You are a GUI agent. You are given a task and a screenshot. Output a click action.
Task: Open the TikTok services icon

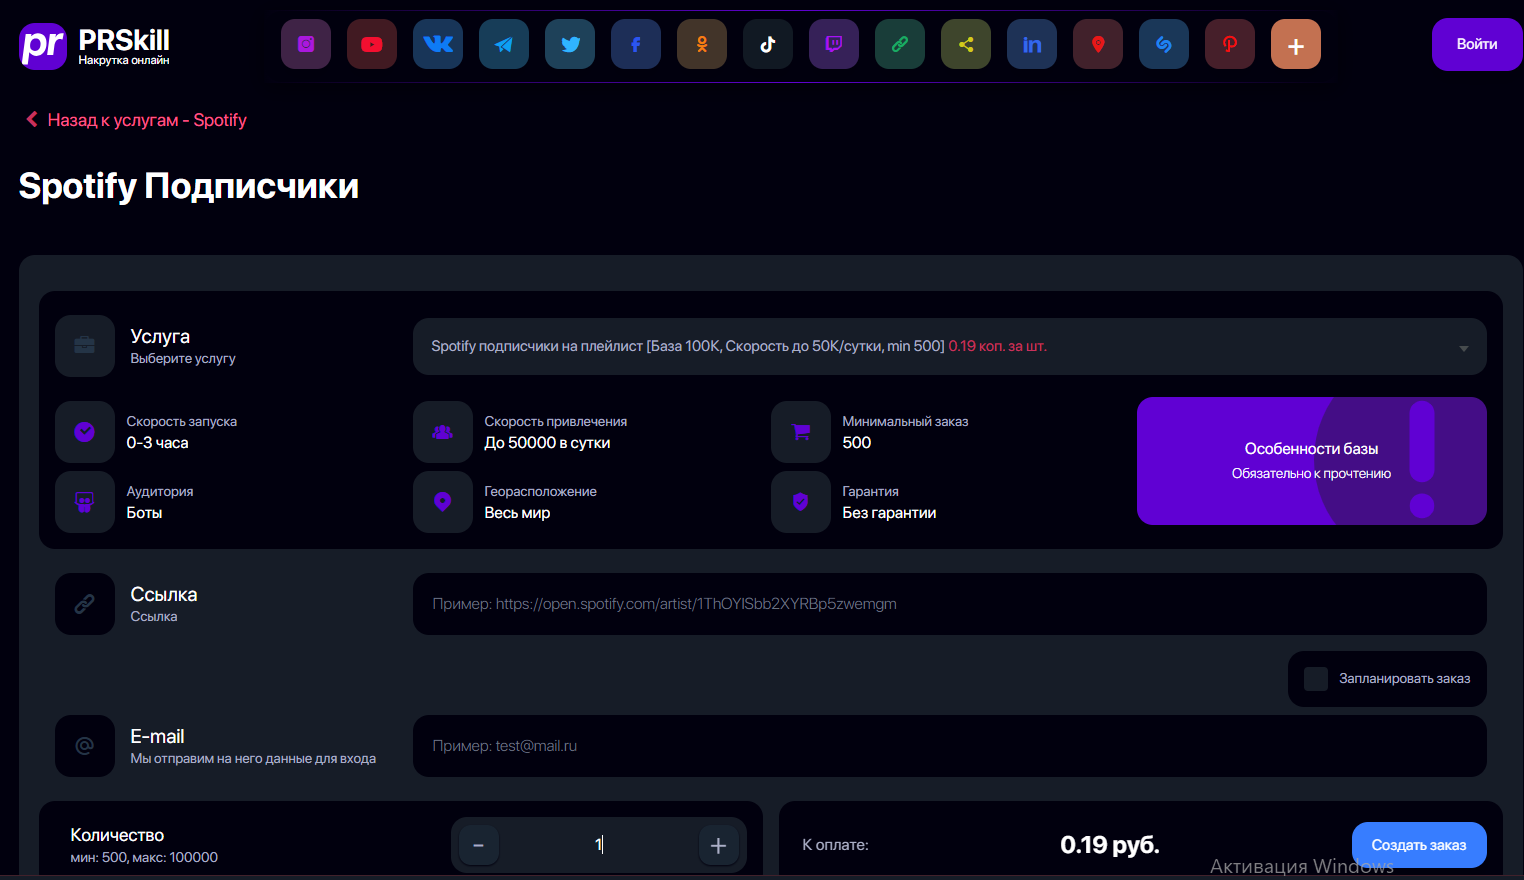(768, 44)
